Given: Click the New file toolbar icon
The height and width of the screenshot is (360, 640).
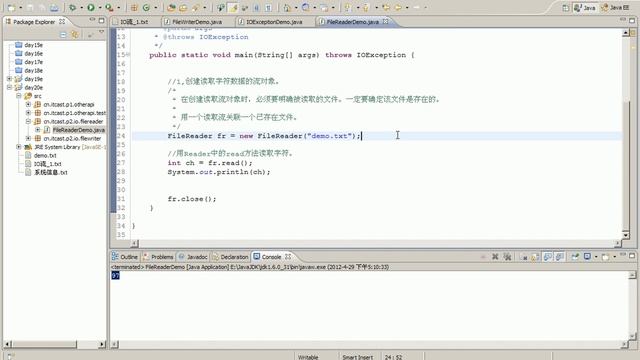Looking at the screenshot, I should tap(11, 7).
